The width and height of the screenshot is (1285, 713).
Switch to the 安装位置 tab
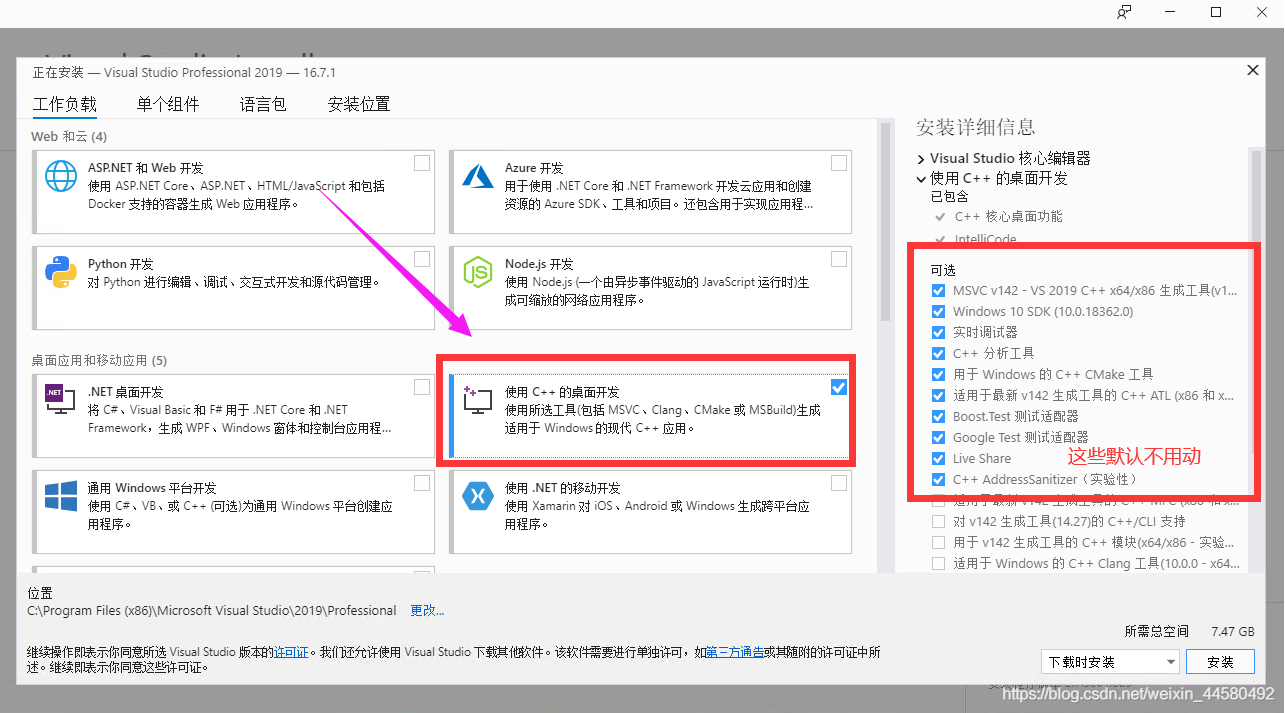coord(359,104)
